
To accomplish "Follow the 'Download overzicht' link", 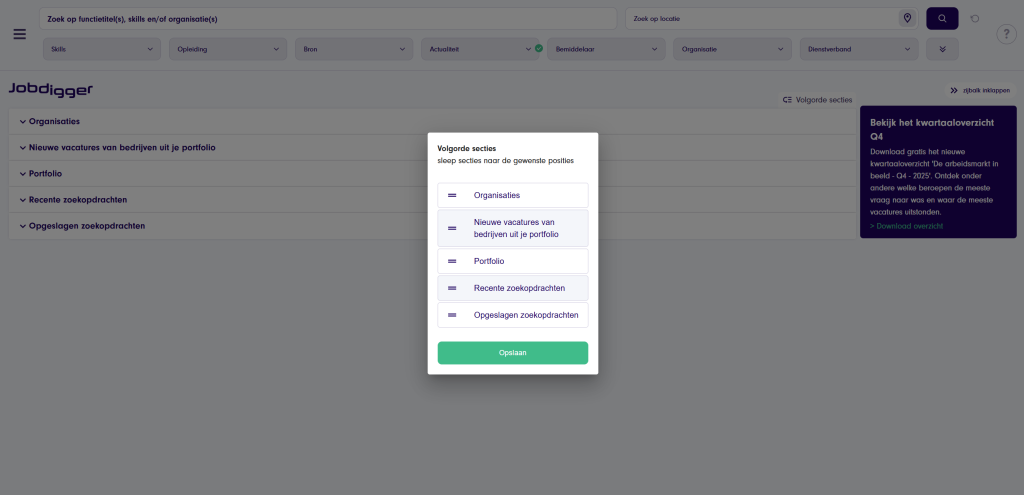I will 906,226.
